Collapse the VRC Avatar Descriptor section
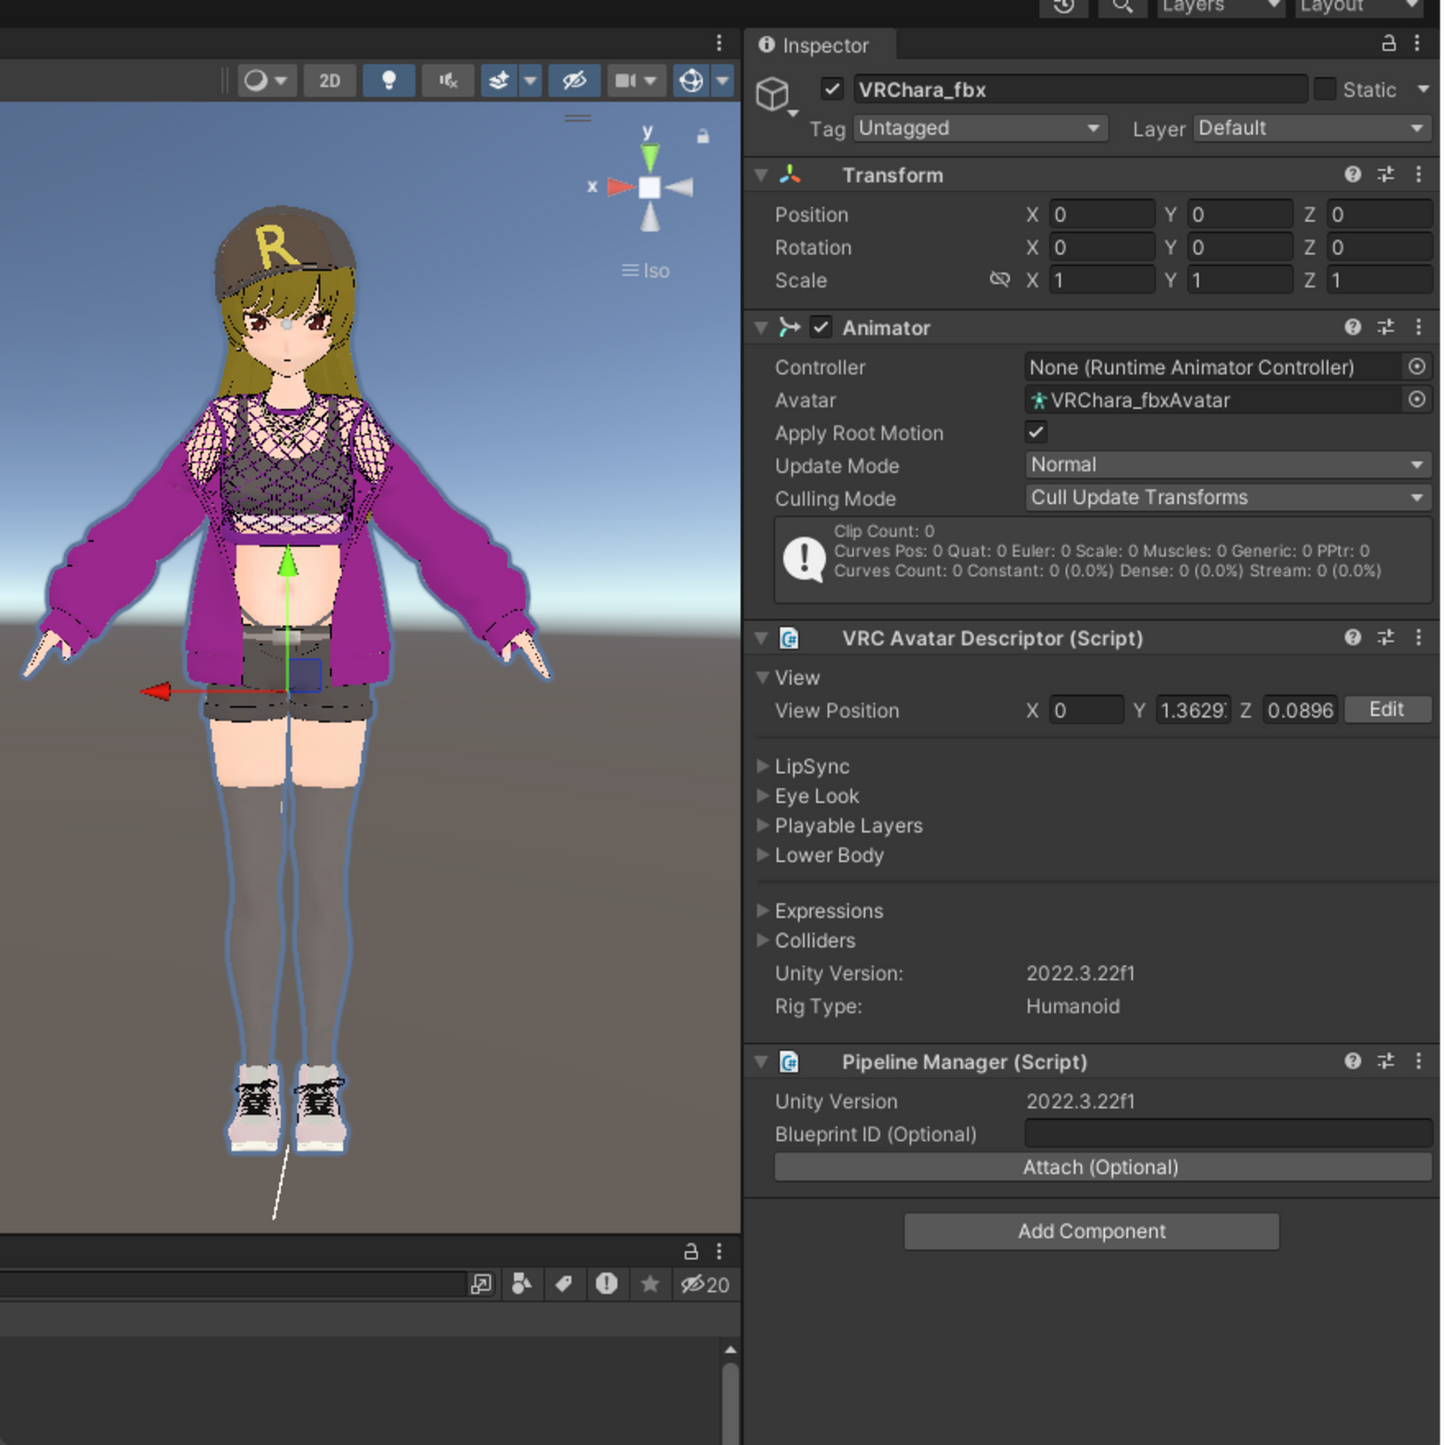1445x1445 pixels. click(x=761, y=638)
